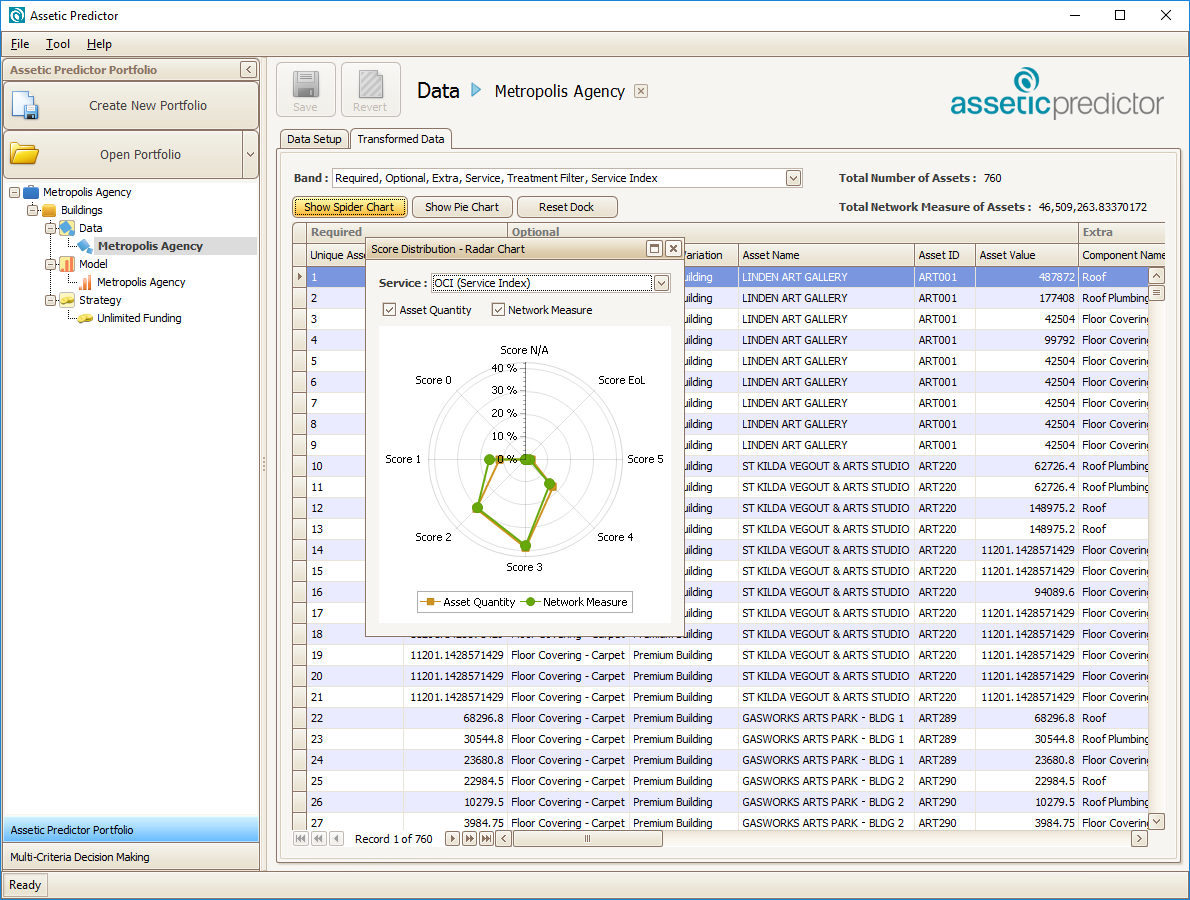Go to the previous page of records
The image size is (1190, 900).
tap(319, 839)
